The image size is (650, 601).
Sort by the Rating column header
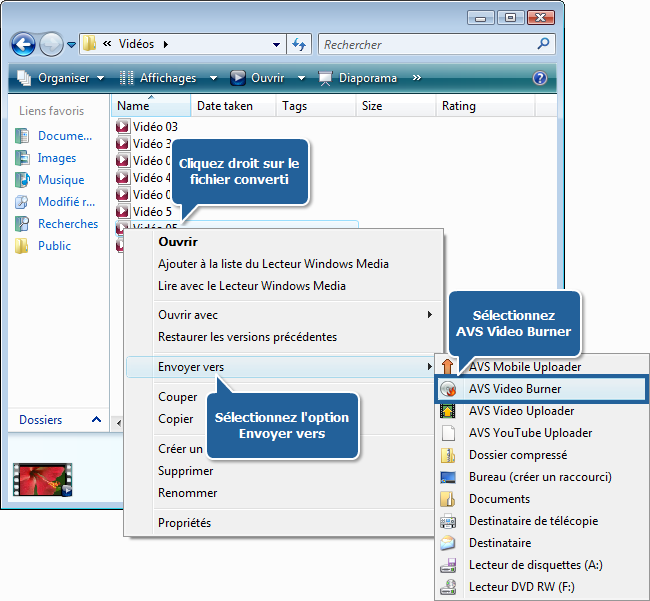coord(485,106)
